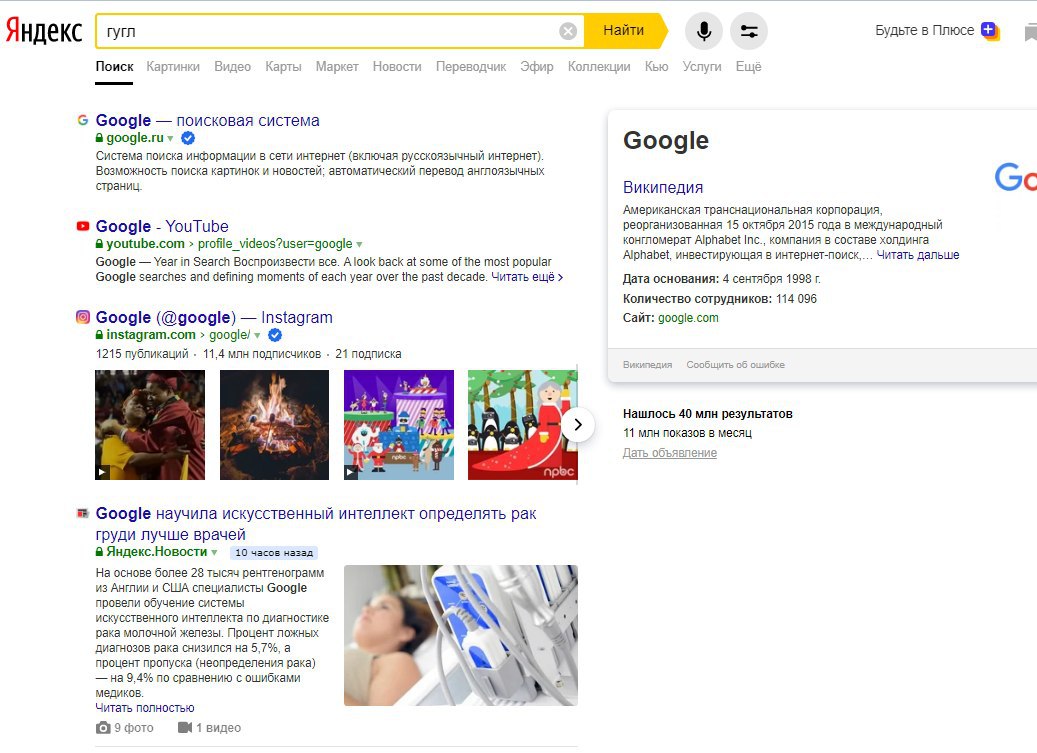This screenshot has width=1037, height=753.
Task: Start voice search with microphone icon
Action: [x=704, y=31]
